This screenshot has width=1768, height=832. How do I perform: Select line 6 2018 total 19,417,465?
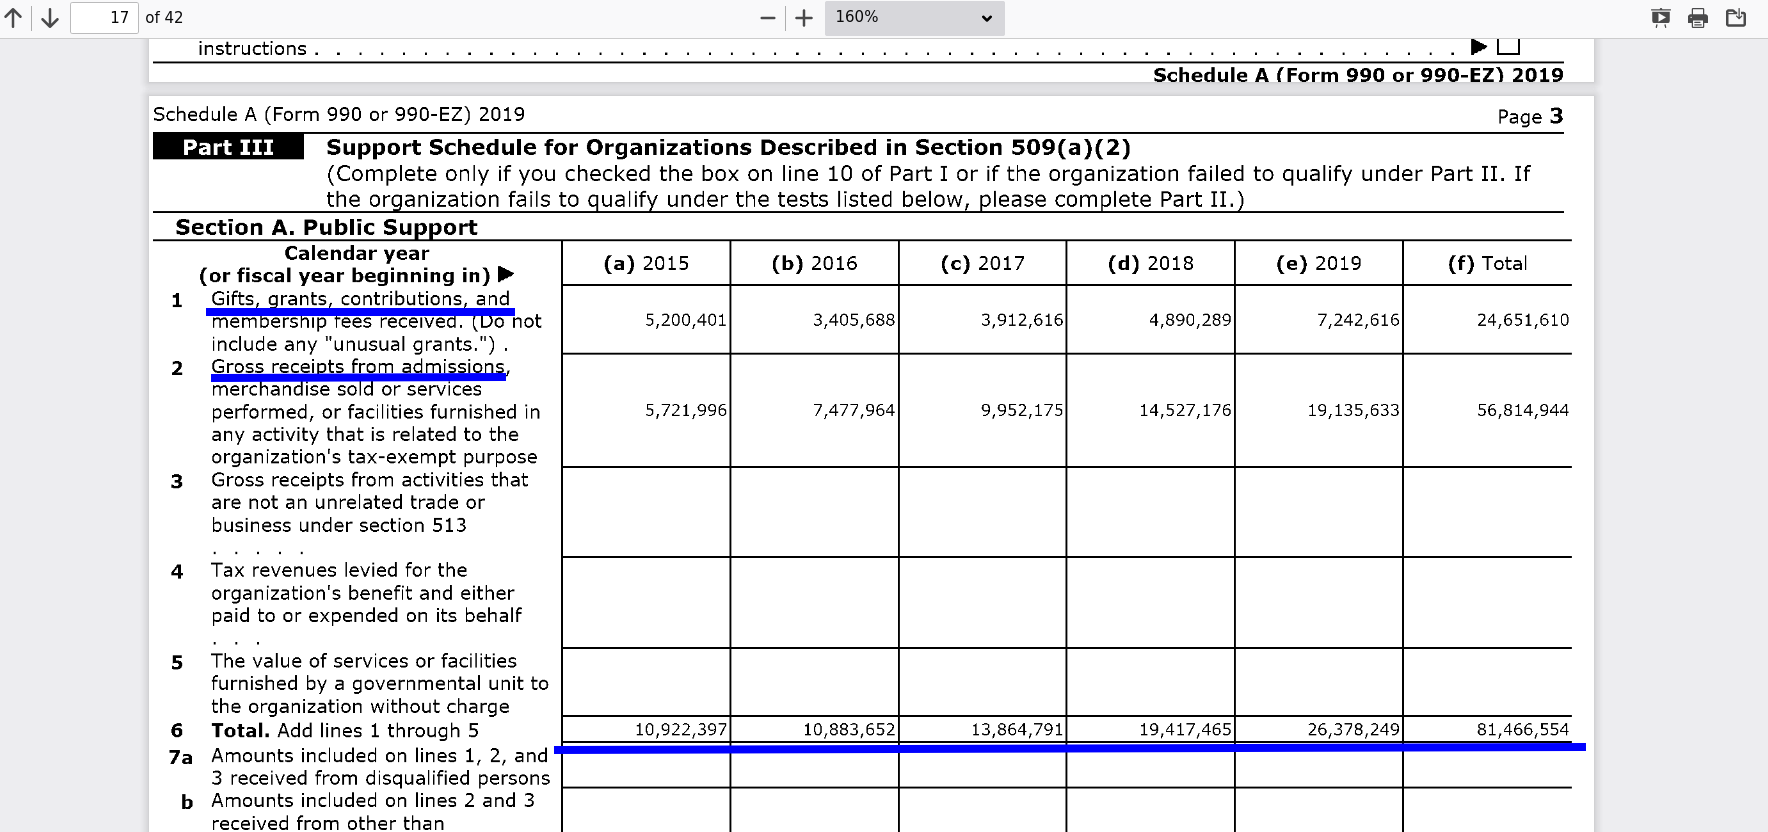coord(1185,730)
